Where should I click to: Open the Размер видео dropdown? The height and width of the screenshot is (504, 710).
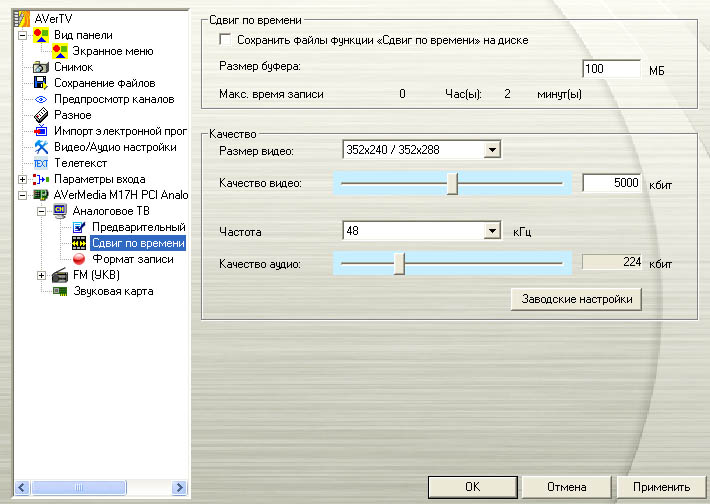[x=491, y=149]
